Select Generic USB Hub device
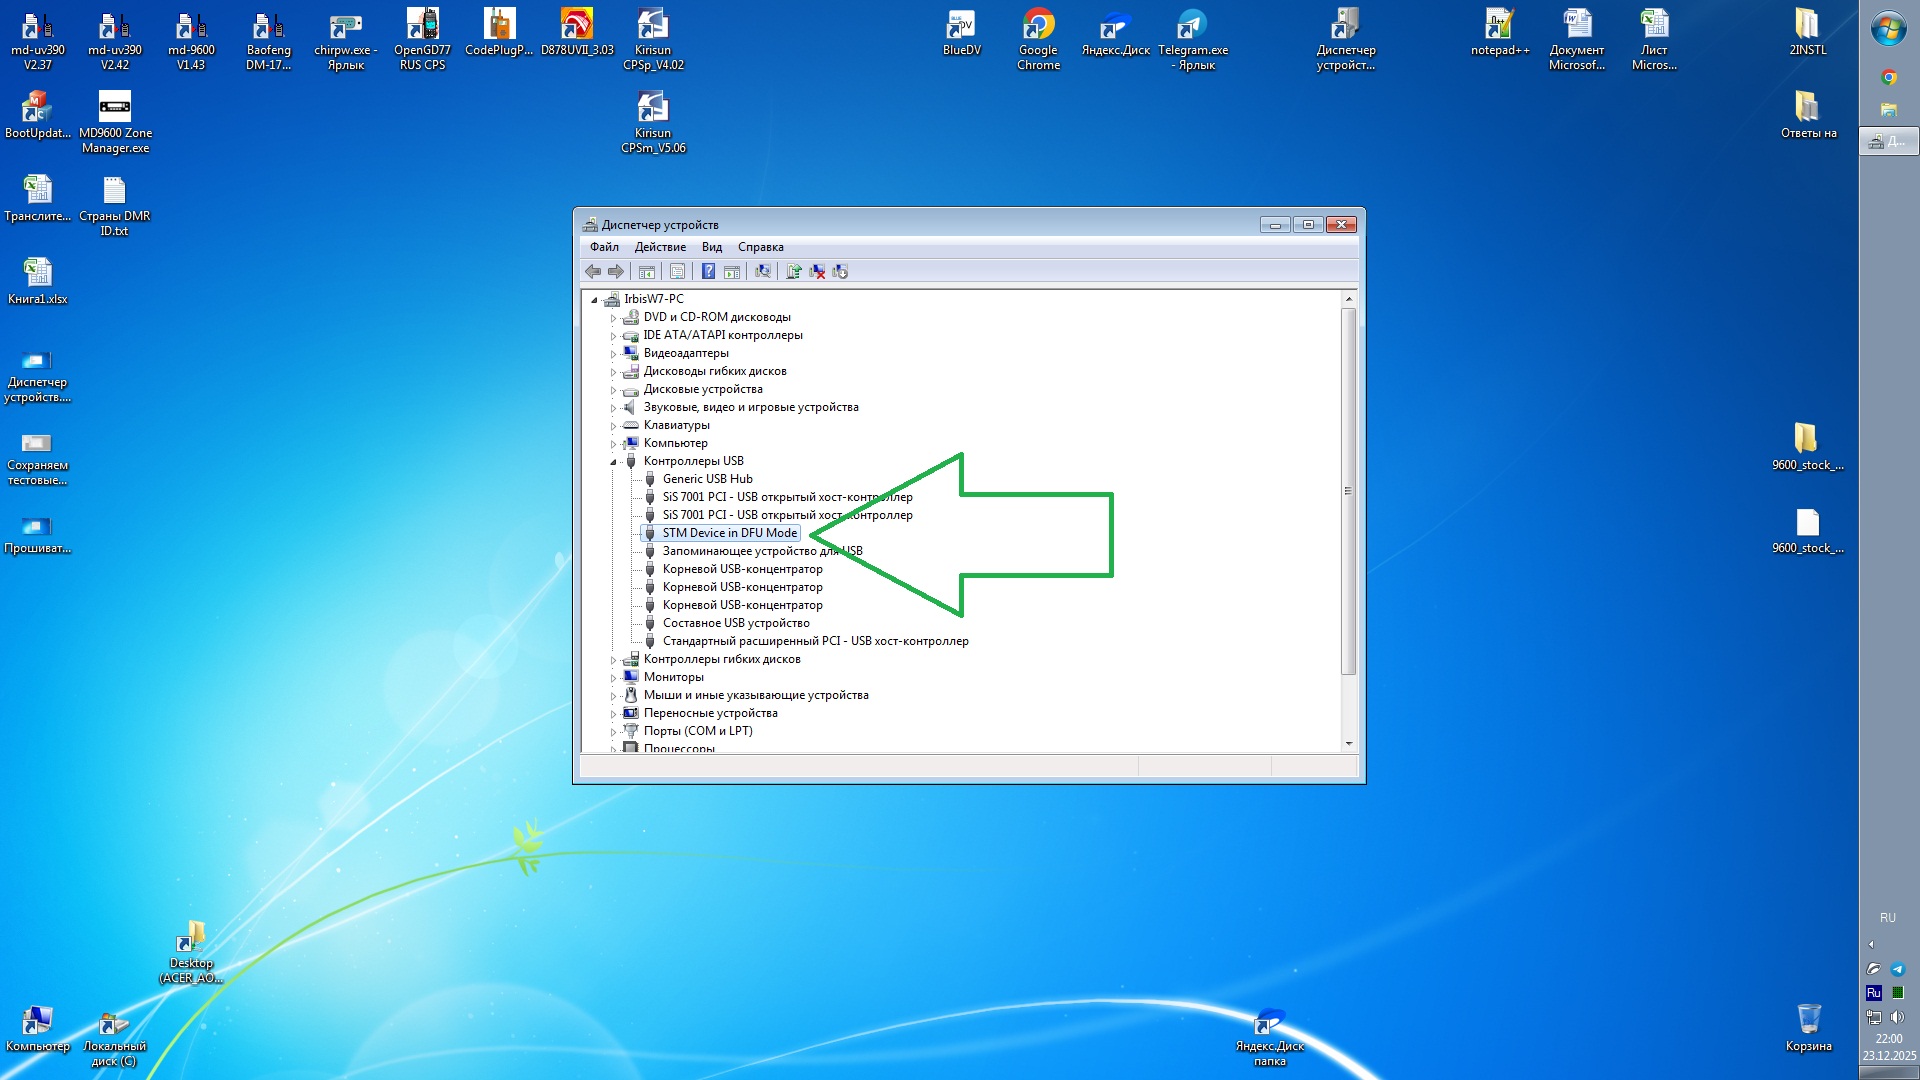Screen dimensions: 1920x1080 point(707,479)
